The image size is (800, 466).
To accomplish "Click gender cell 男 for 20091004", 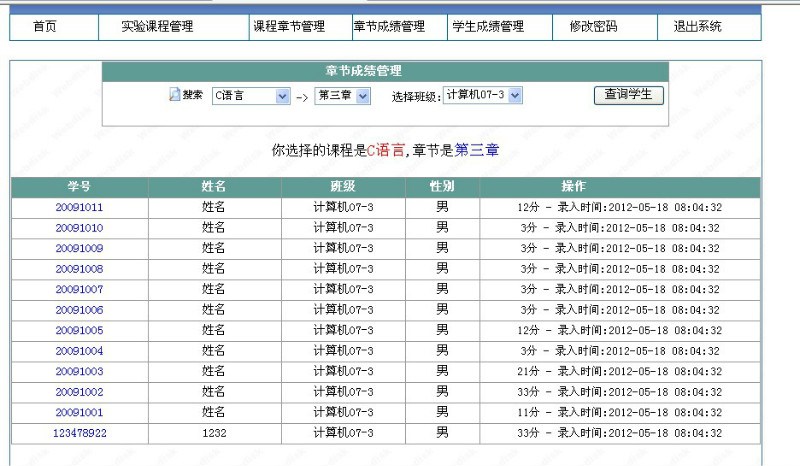I will pyautogui.click(x=442, y=351).
